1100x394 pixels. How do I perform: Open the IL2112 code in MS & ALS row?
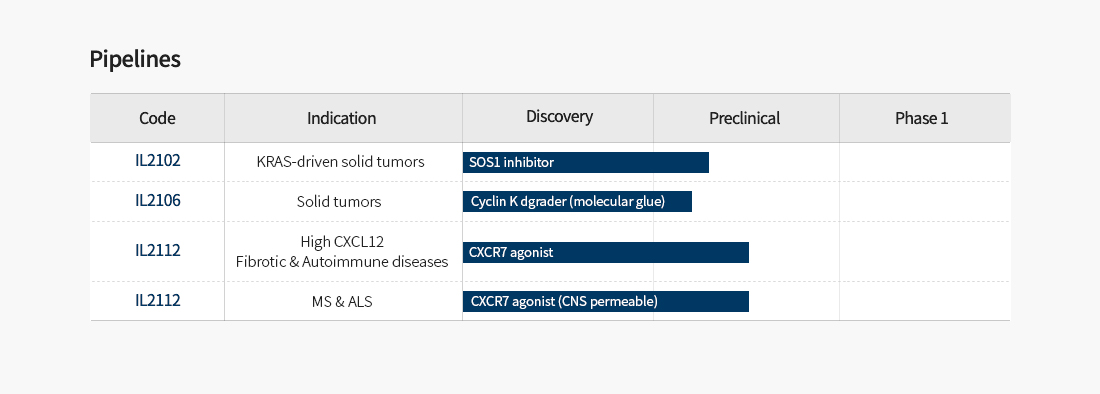[x=157, y=300]
